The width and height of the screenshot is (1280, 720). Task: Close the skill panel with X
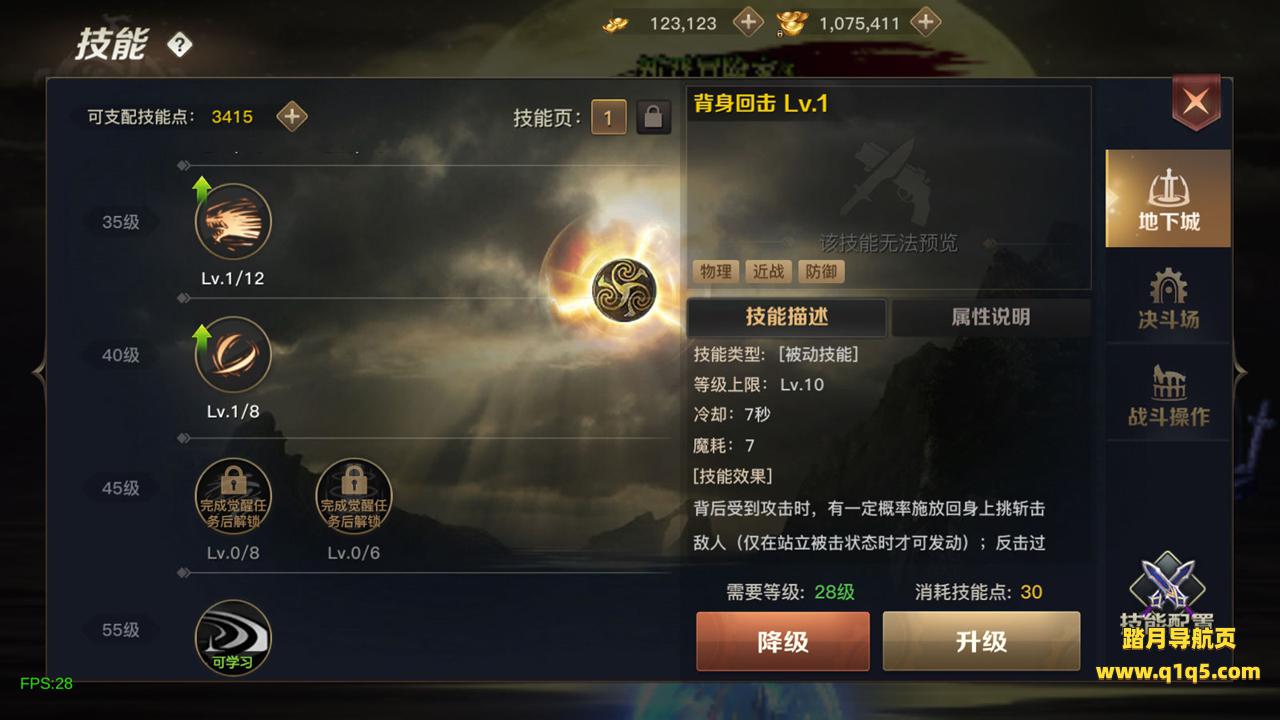point(1196,101)
